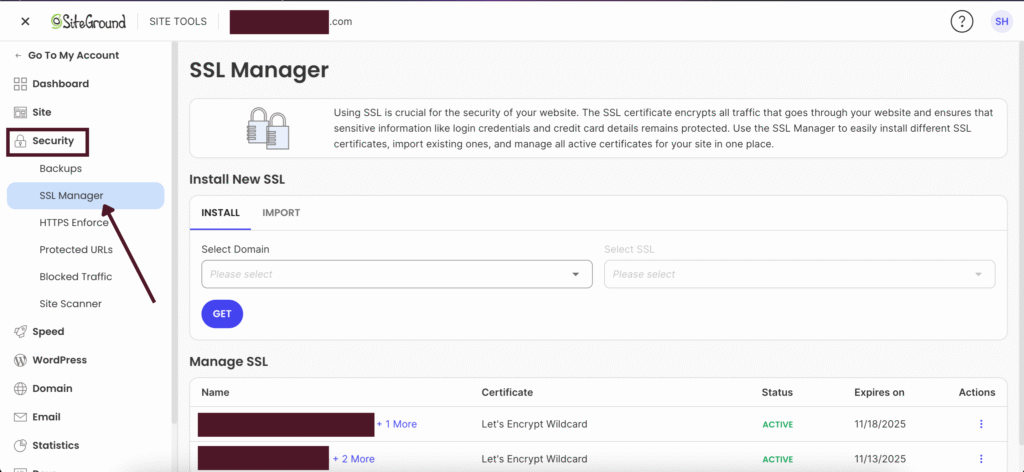Click the GET button

tap(222, 314)
